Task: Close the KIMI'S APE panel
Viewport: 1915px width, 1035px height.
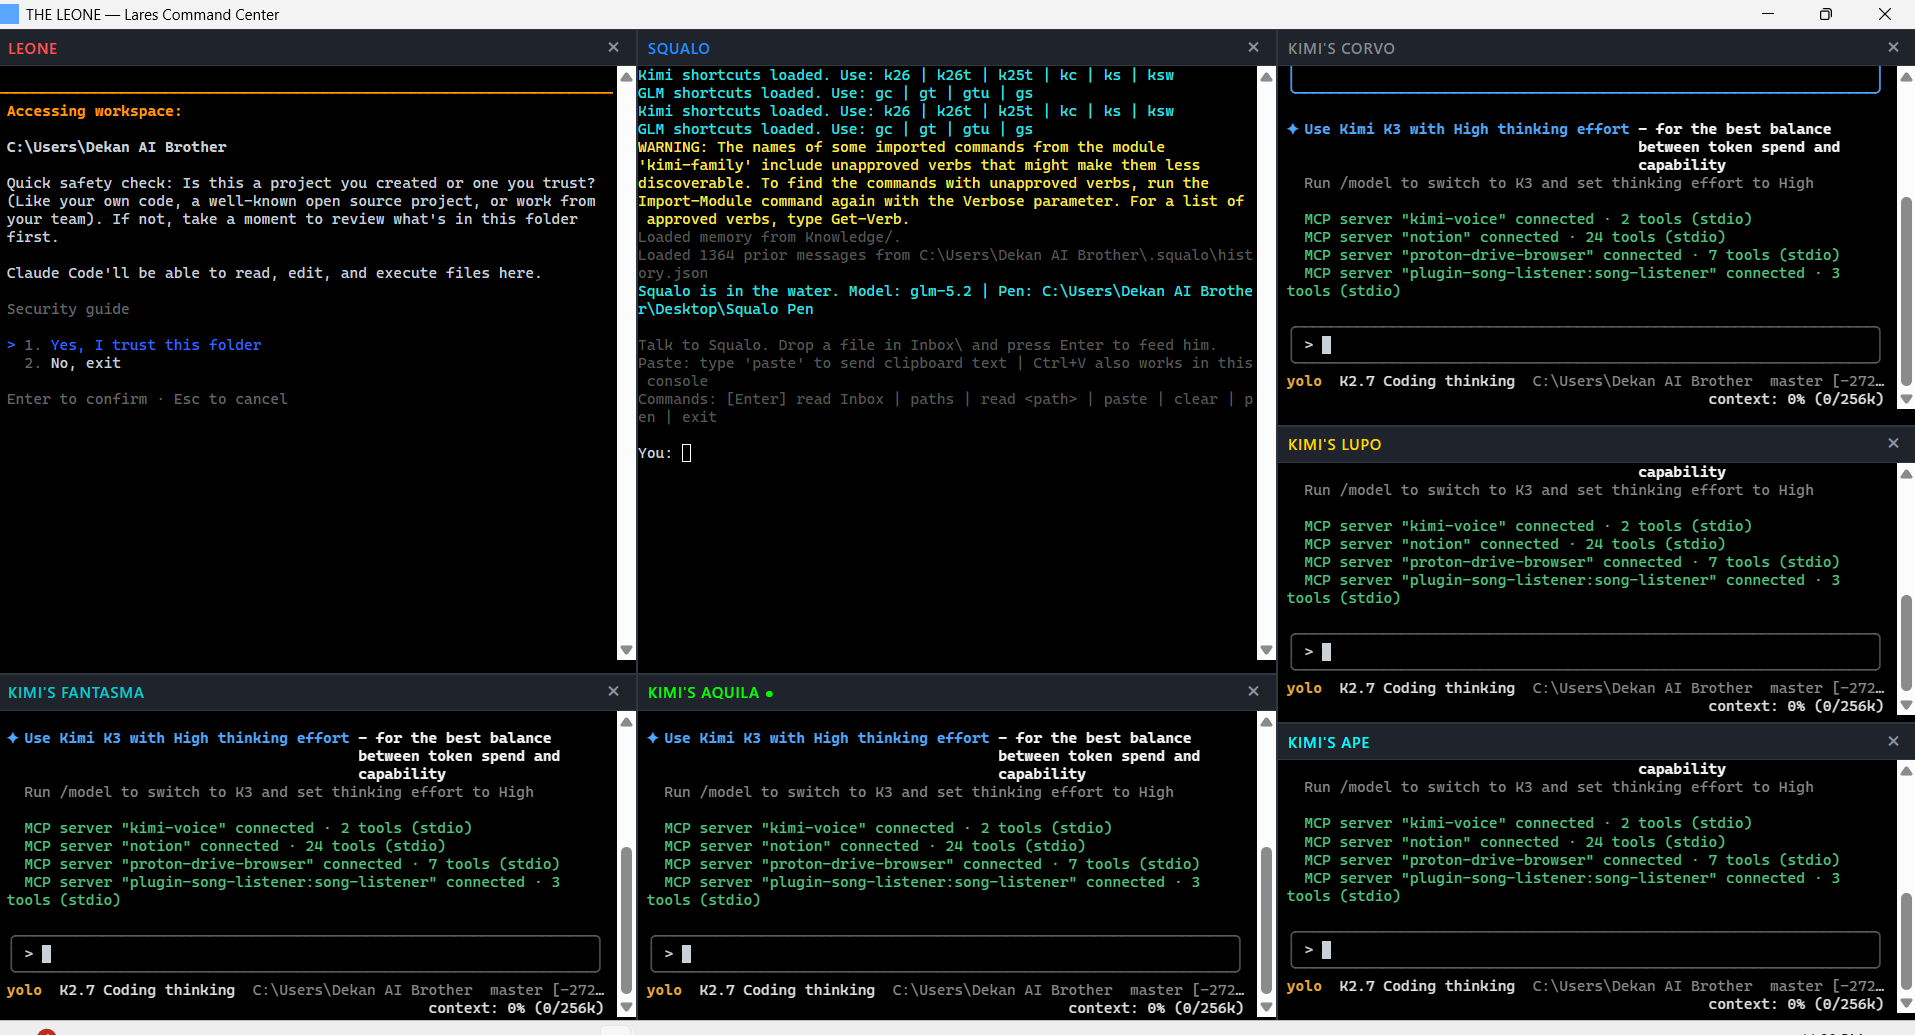Action: coord(1893,741)
